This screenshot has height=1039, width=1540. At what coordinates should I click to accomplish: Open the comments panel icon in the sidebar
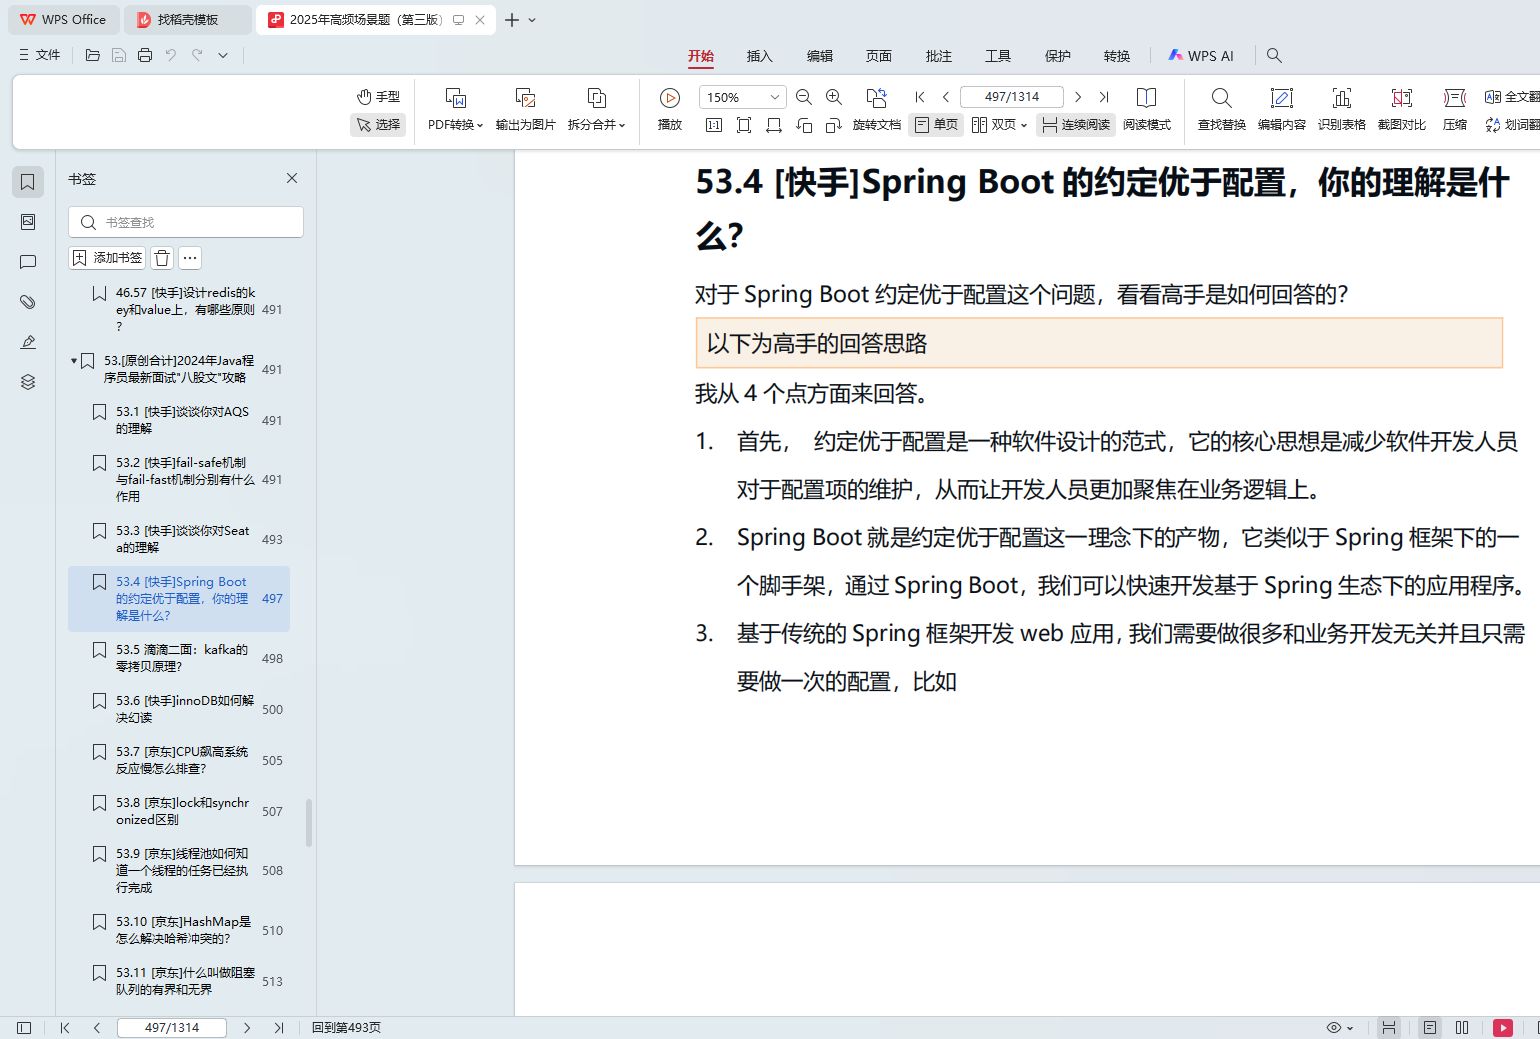point(28,262)
